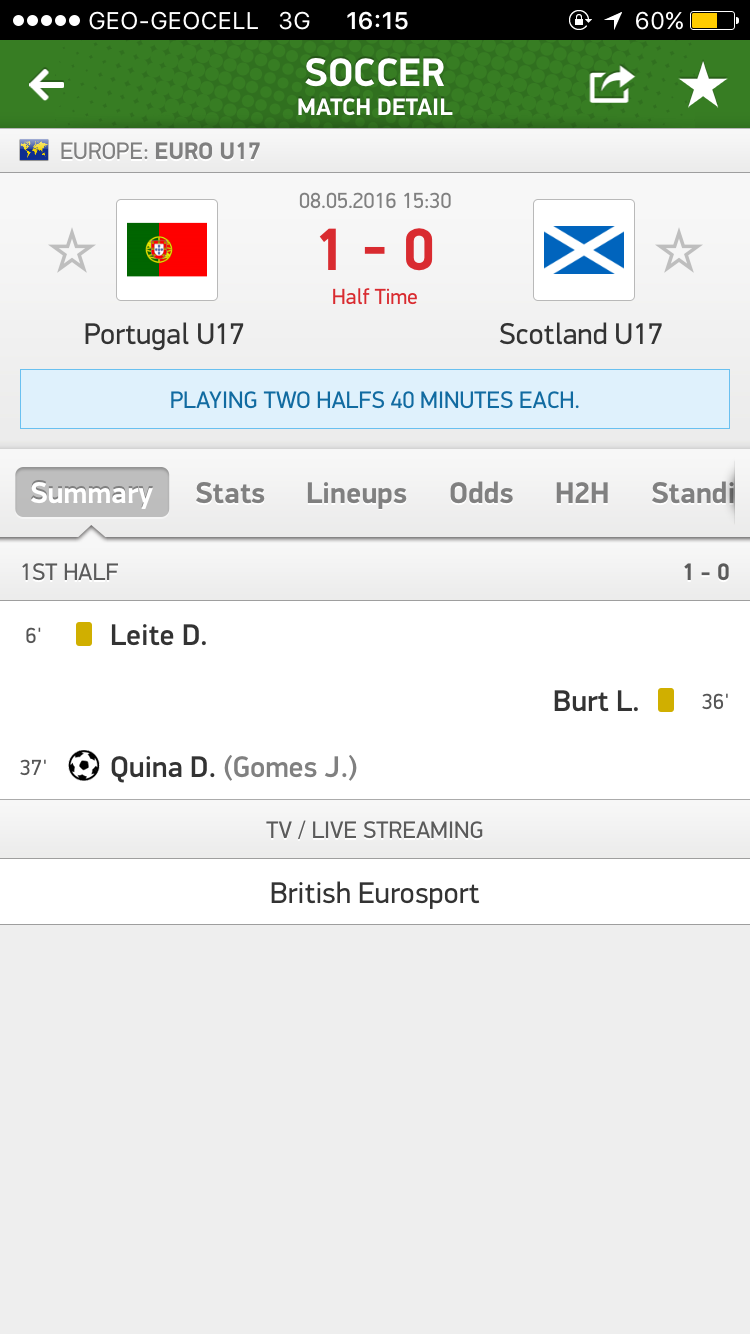The image size is (750, 1334).
Task: Tap the back arrow icon
Action: (x=46, y=86)
